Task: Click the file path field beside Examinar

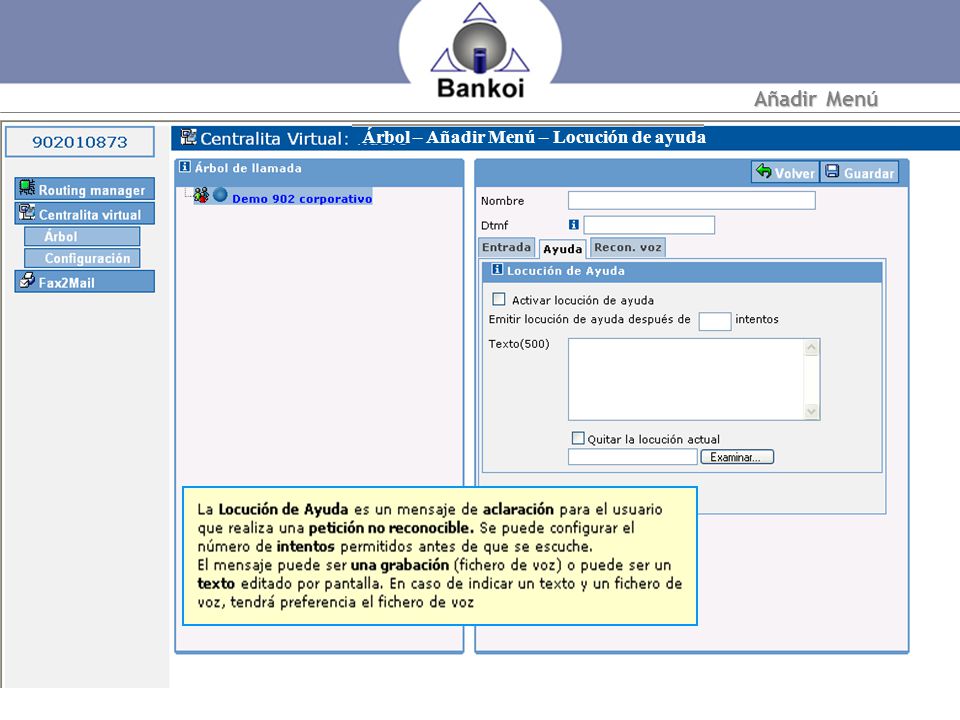Action: coord(633,457)
